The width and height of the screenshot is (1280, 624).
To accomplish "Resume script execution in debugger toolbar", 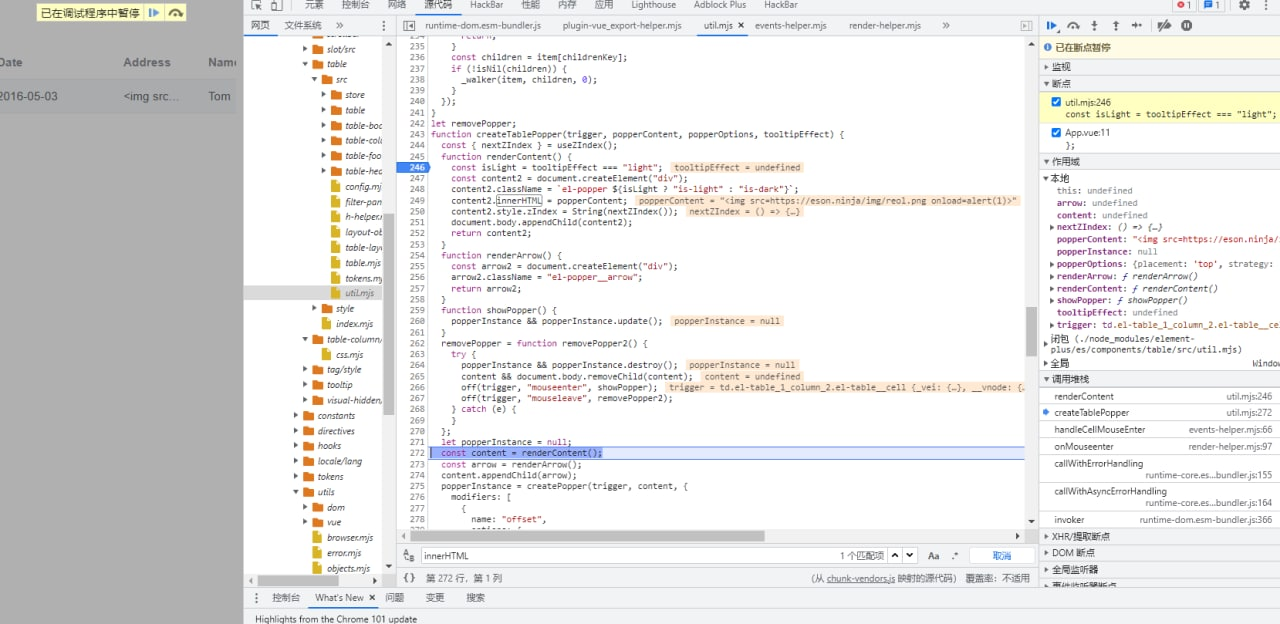I will coord(1052,26).
